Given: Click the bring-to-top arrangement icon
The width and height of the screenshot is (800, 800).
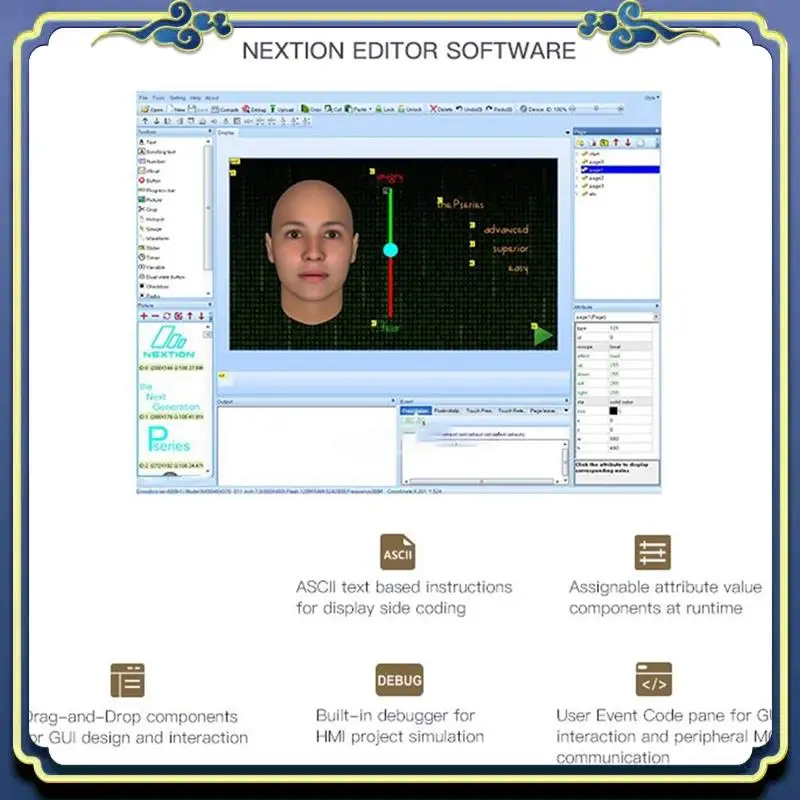Looking at the screenshot, I should pyautogui.click(x=145, y=121).
